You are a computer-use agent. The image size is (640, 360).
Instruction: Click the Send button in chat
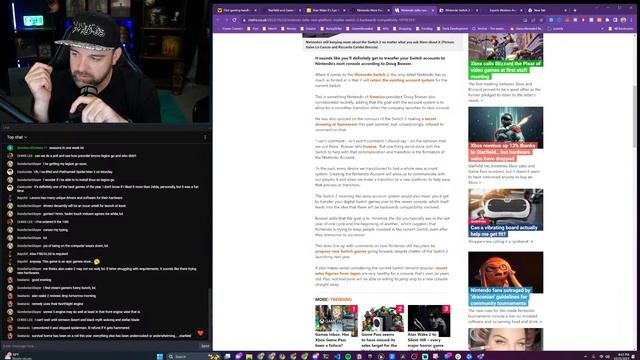(x=205, y=346)
